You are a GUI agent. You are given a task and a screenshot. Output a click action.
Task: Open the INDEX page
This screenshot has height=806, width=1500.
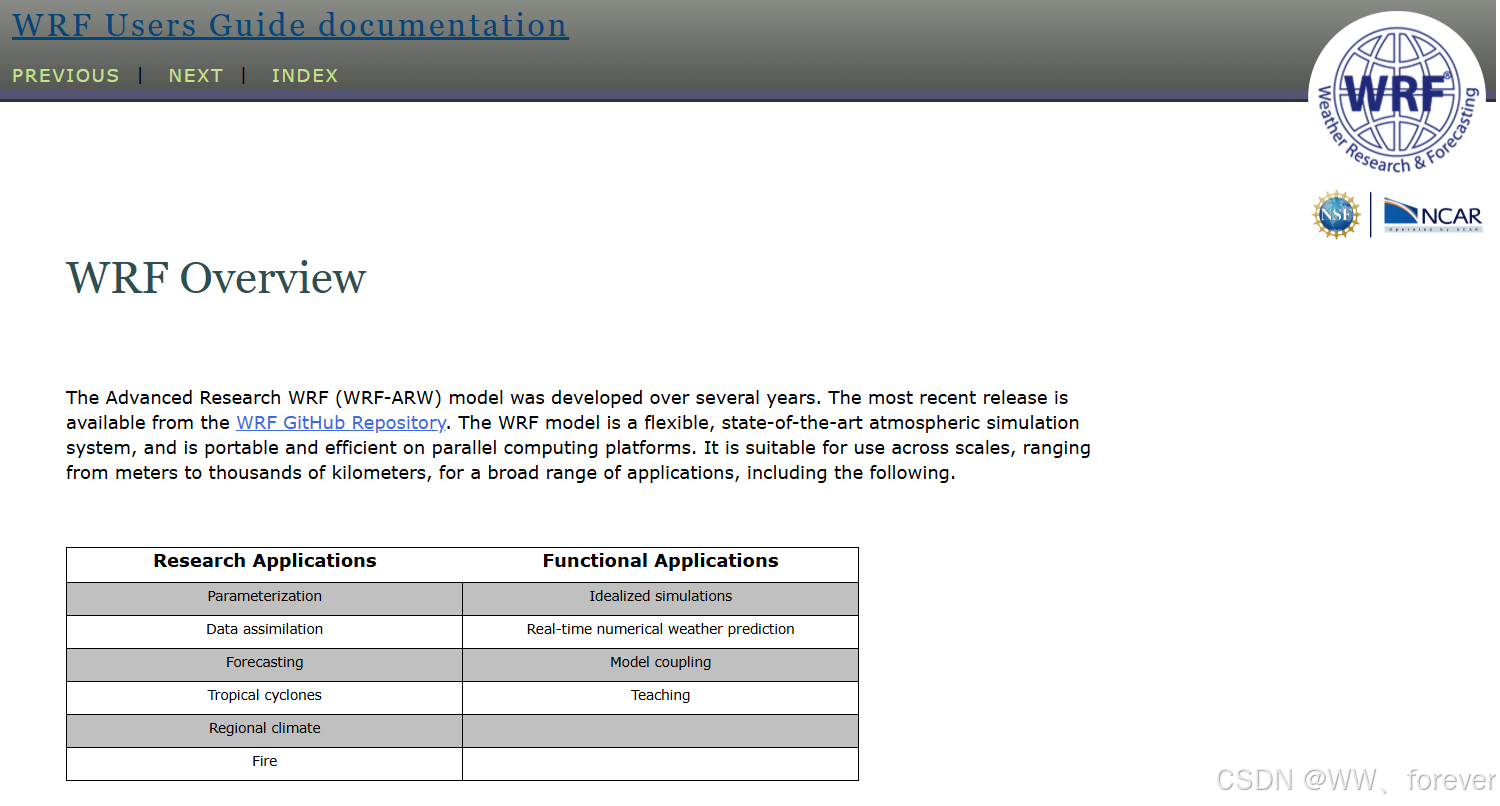(305, 76)
